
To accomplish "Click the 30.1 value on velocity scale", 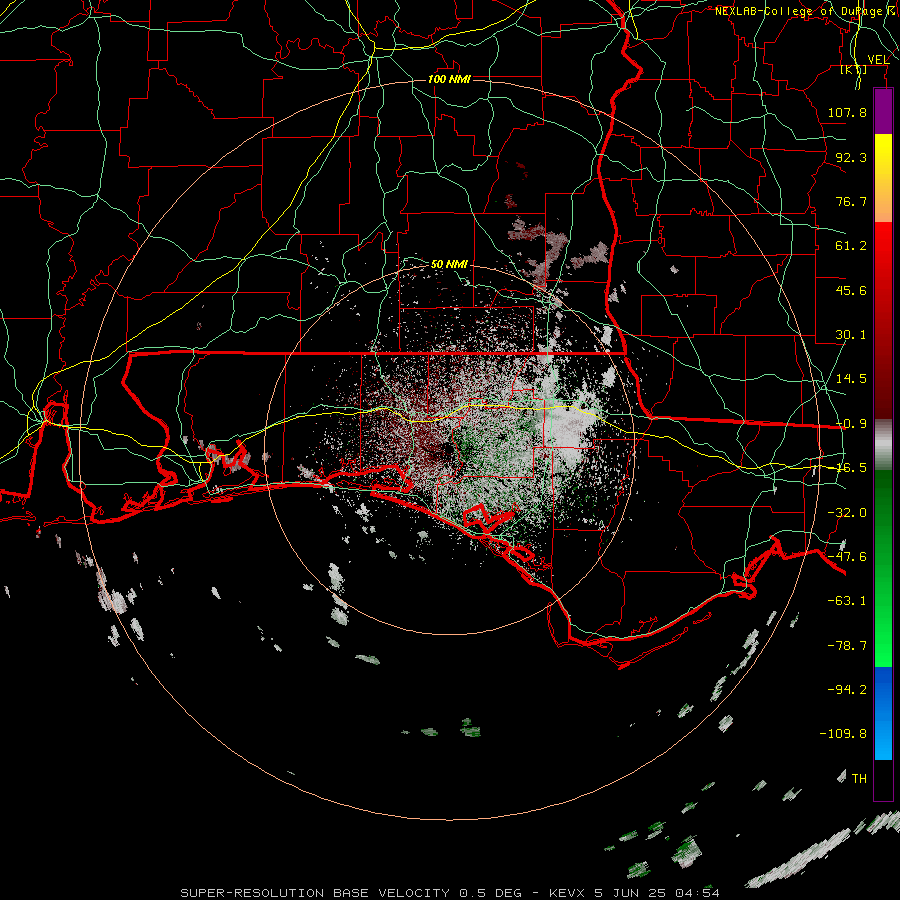I will coord(851,335).
